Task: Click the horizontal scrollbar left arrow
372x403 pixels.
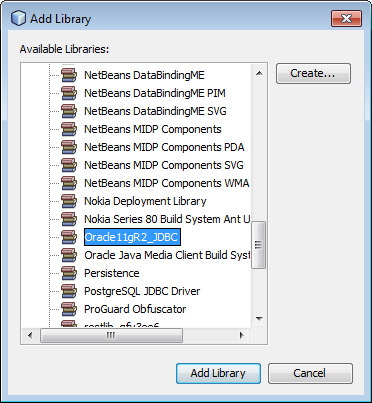Action: 30,335
